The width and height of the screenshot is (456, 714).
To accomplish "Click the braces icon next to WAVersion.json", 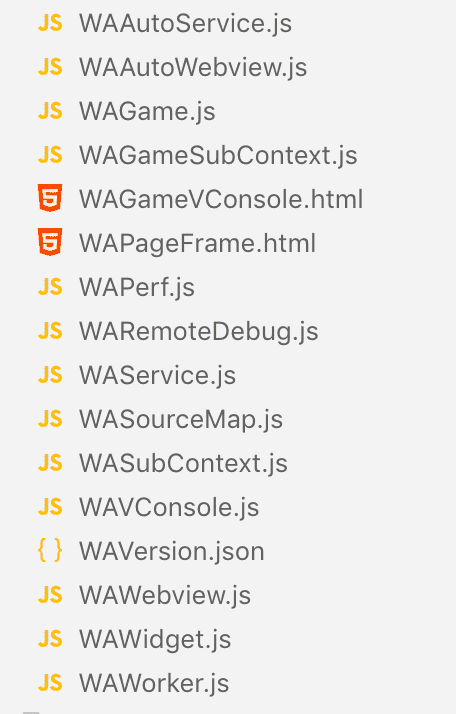I will pos(50,550).
